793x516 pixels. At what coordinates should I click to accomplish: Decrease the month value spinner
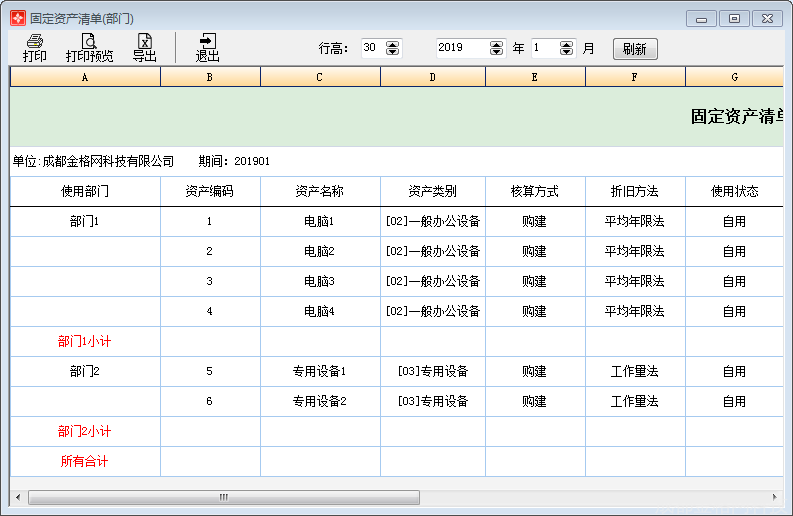pos(567,52)
